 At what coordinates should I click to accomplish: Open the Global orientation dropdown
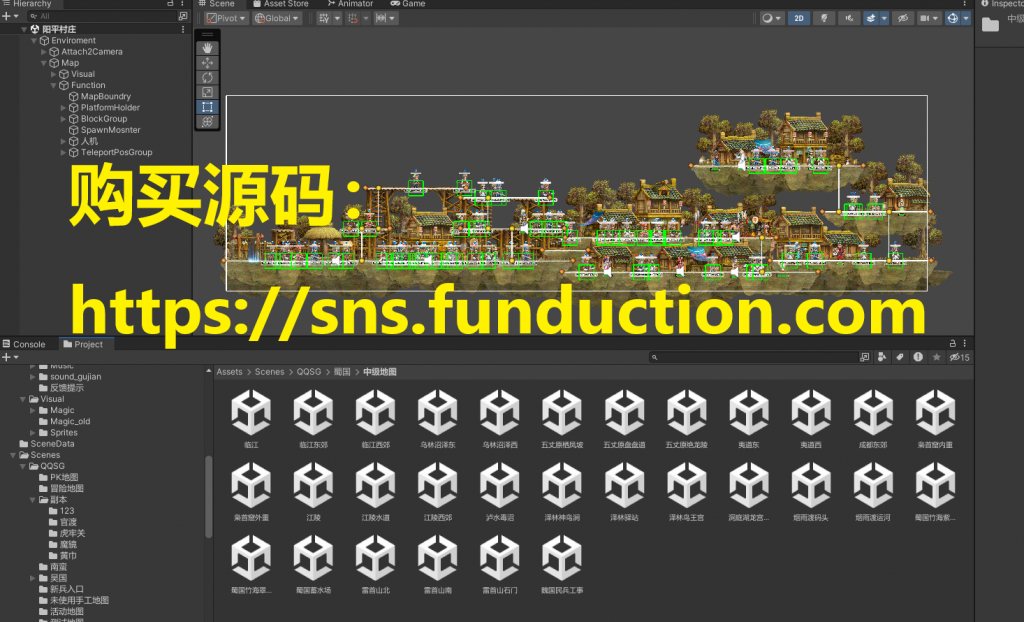click(277, 17)
